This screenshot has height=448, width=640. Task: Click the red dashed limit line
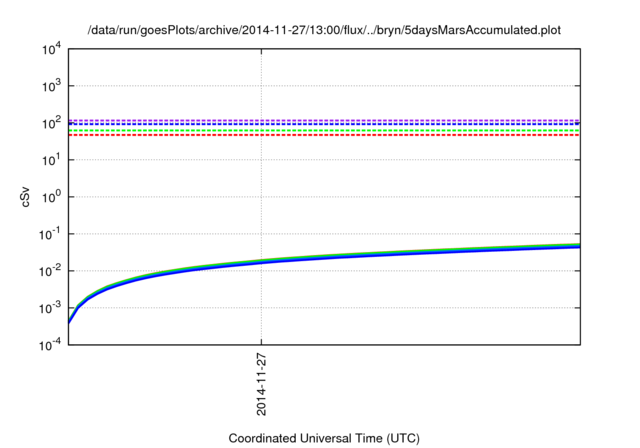click(324, 135)
